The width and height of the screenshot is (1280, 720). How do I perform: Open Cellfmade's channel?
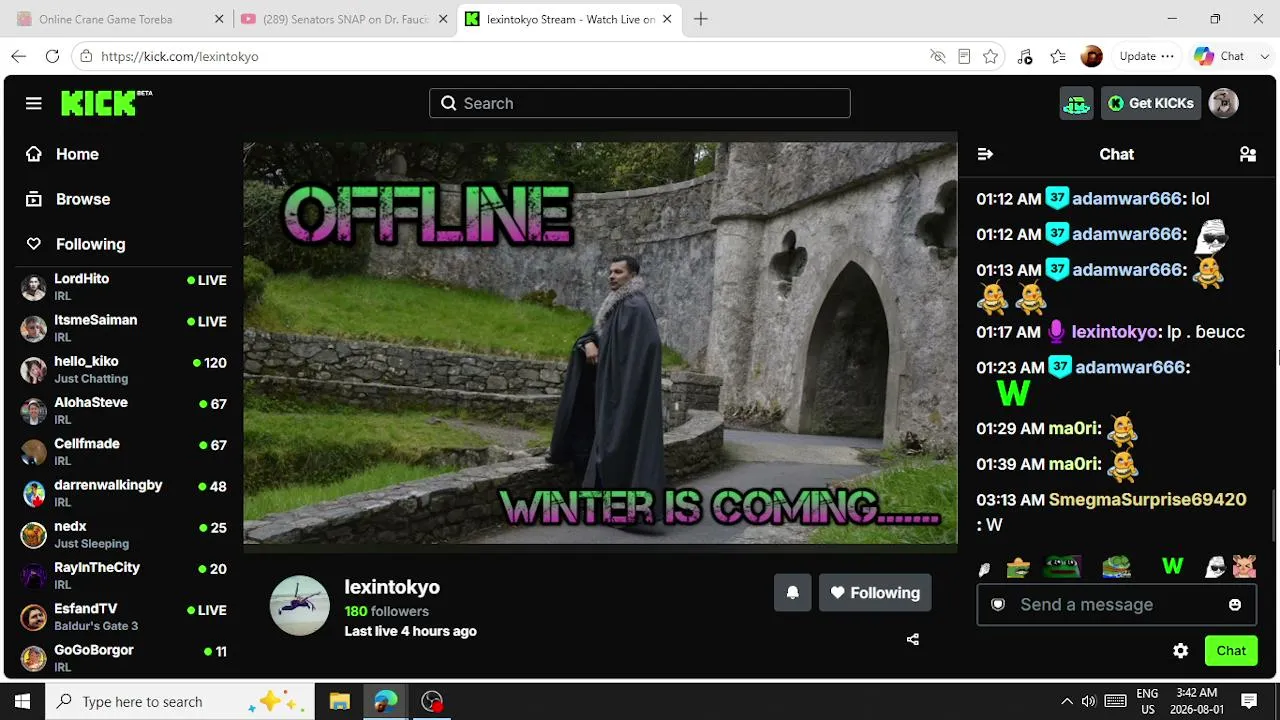click(x=124, y=452)
